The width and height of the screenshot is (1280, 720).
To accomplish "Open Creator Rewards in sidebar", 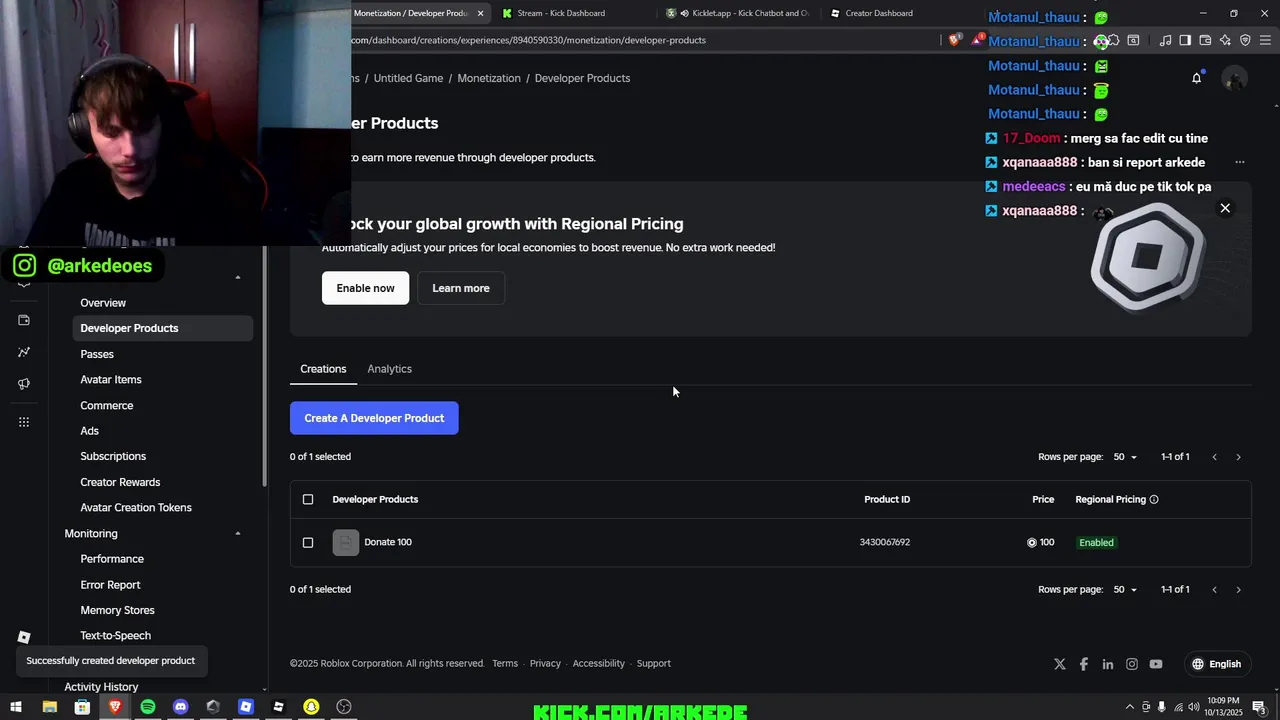I will (x=120, y=482).
